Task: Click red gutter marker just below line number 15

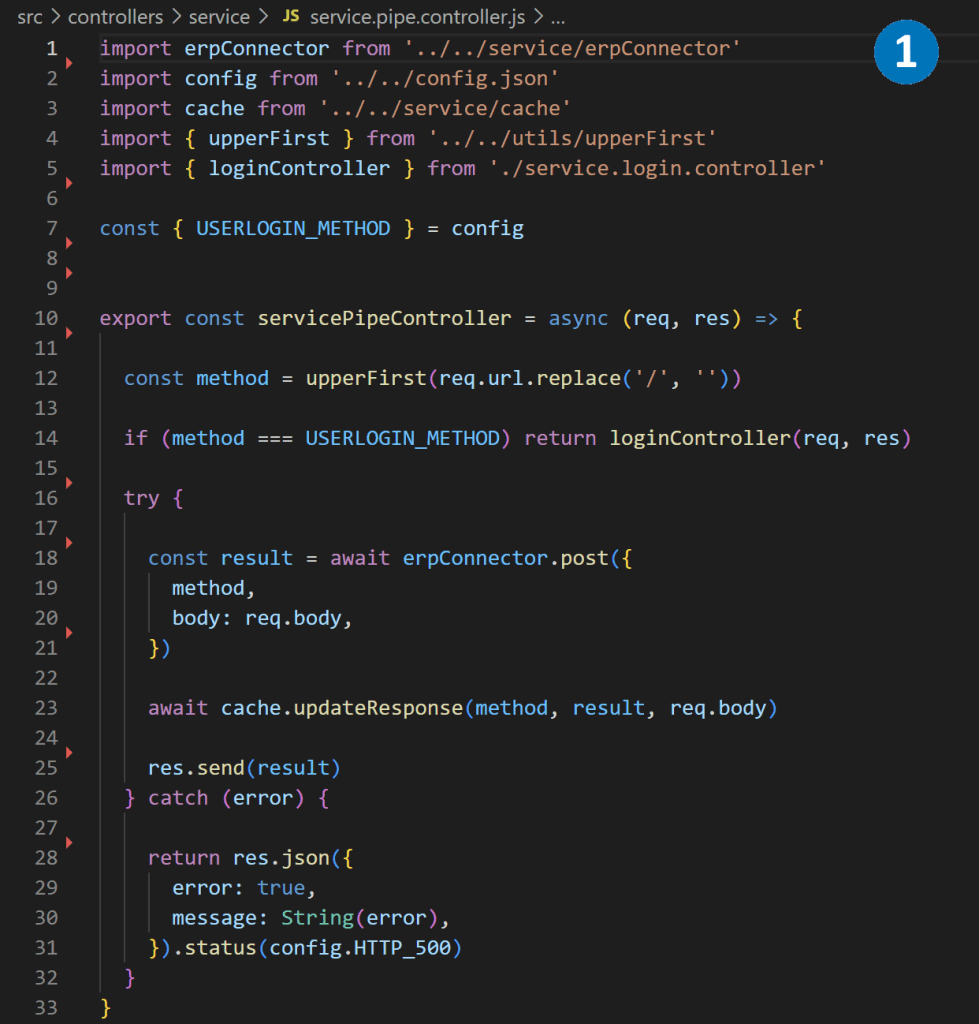Action: click(69, 482)
